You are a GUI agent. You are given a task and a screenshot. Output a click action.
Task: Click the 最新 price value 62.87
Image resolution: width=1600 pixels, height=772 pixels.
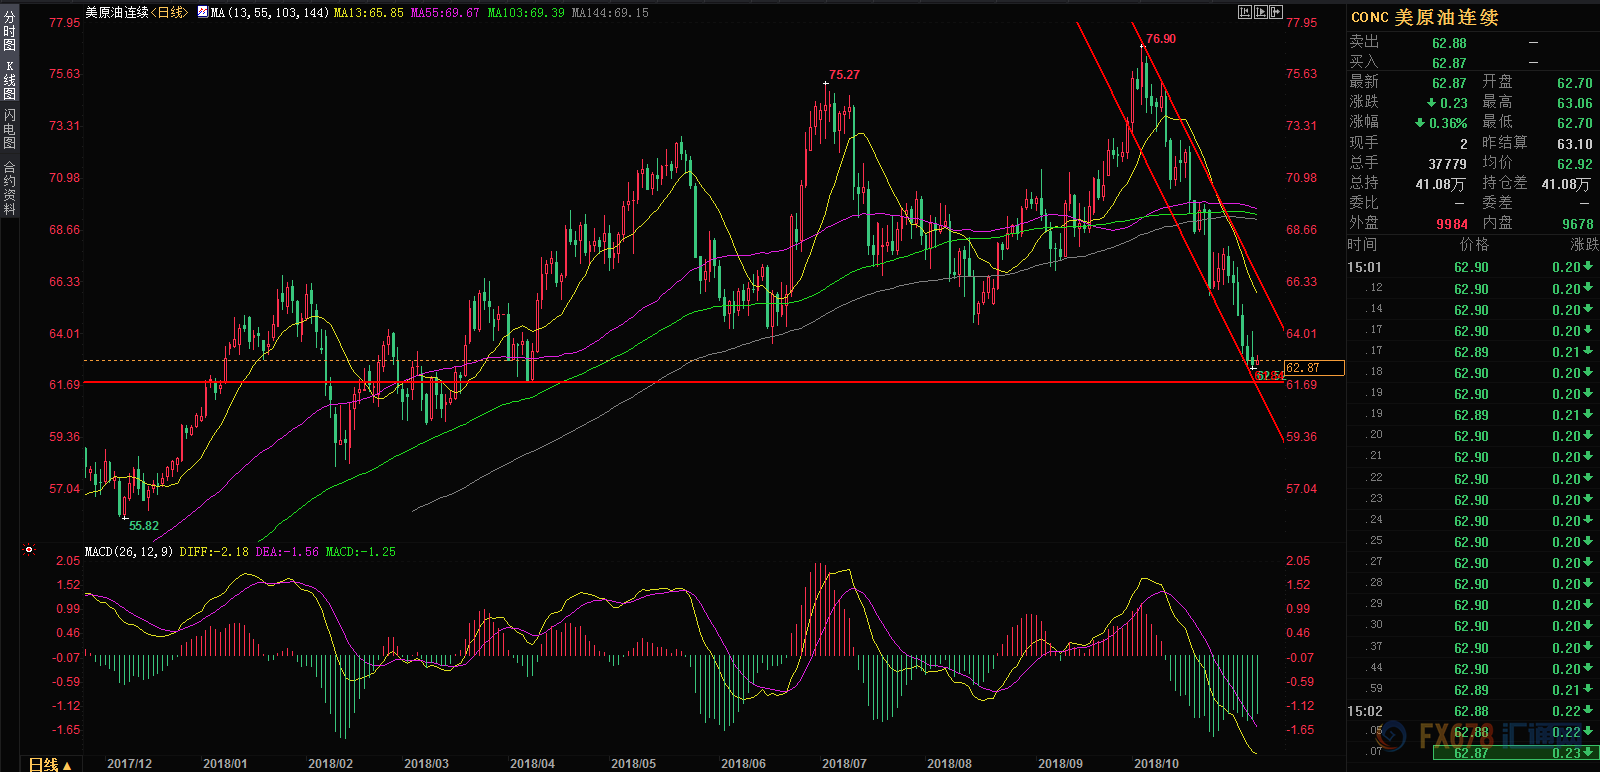[x=1449, y=83]
